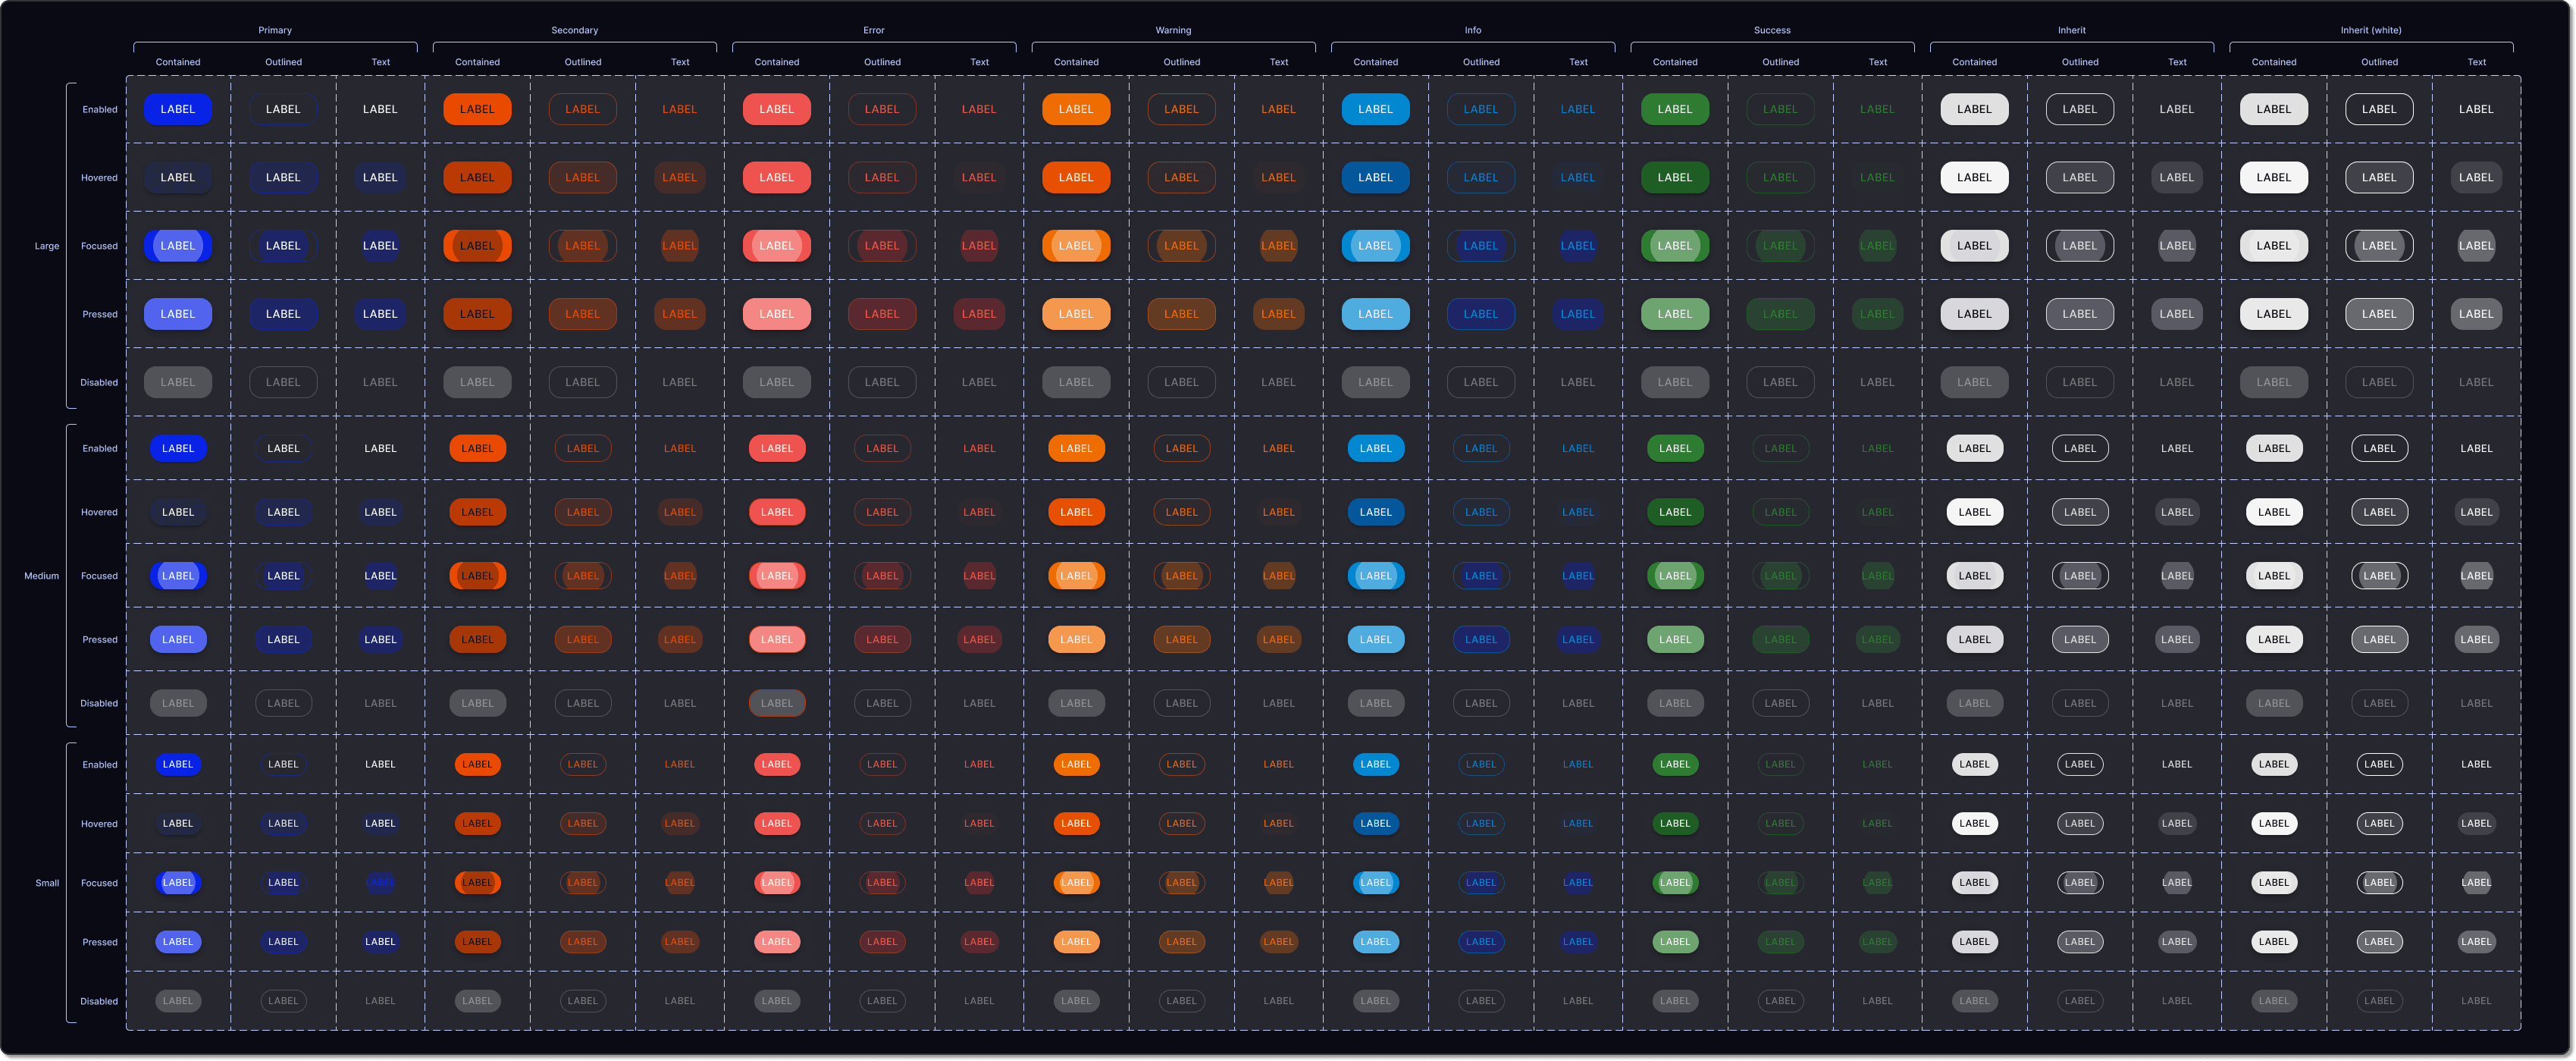Select the "Secondary" column group heading
The width and height of the screenshot is (2576, 1061).
tap(574, 30)
